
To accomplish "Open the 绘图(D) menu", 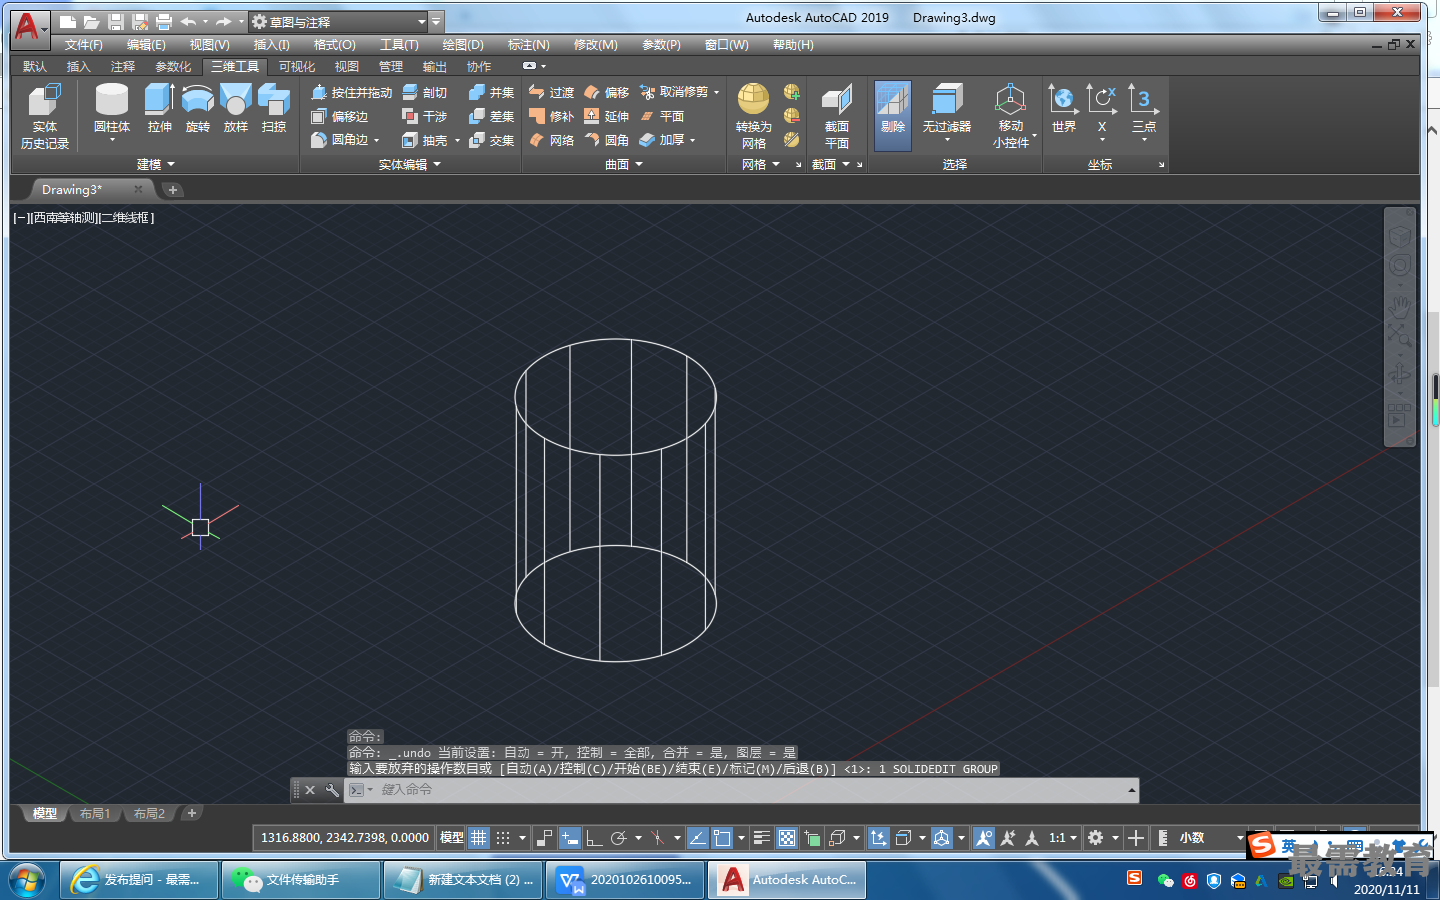I will tap(463, 45).
